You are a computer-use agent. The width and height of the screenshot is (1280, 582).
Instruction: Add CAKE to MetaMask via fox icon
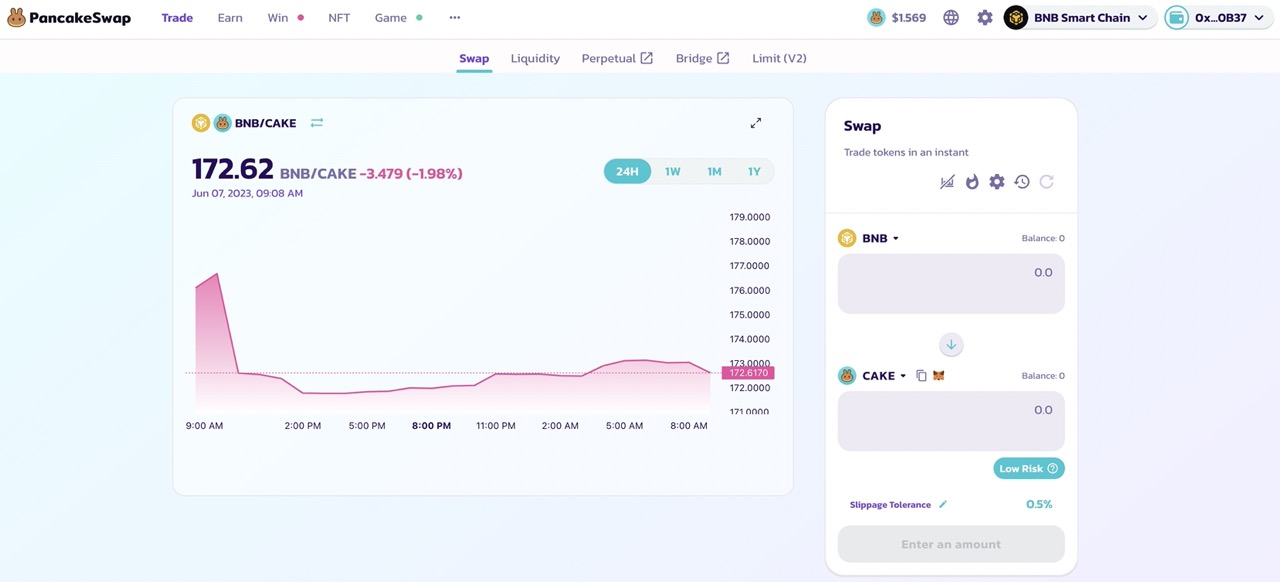[938, 375]
